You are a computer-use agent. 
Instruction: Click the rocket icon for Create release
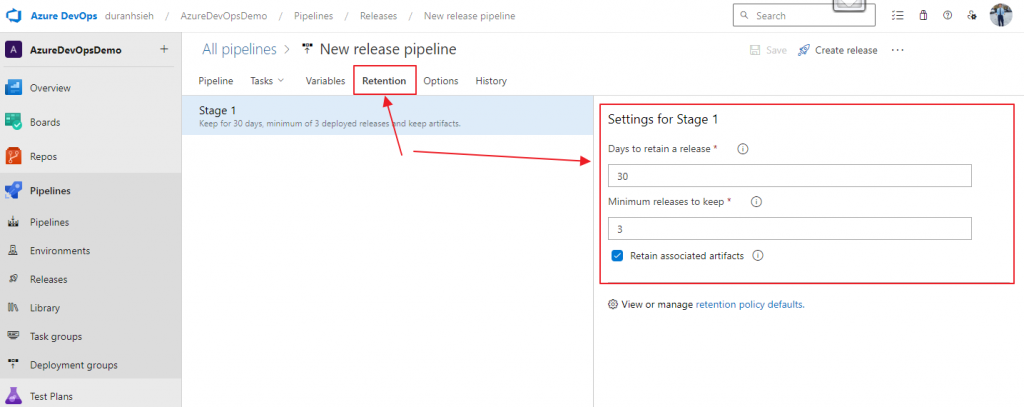tap(804, 50)
